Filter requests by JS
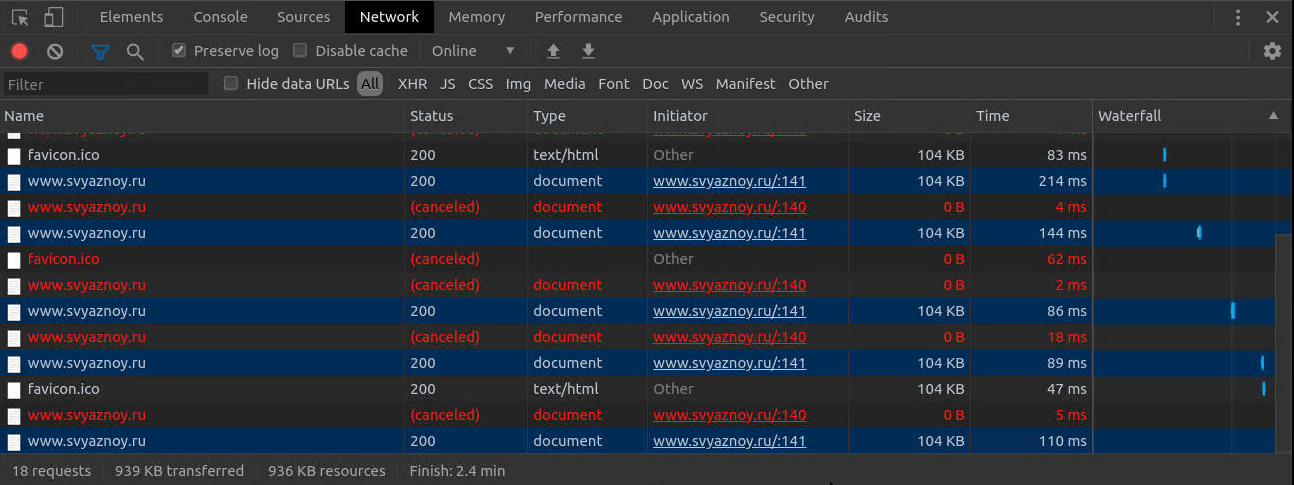The image size is (1294, 485). coord(447,84)
